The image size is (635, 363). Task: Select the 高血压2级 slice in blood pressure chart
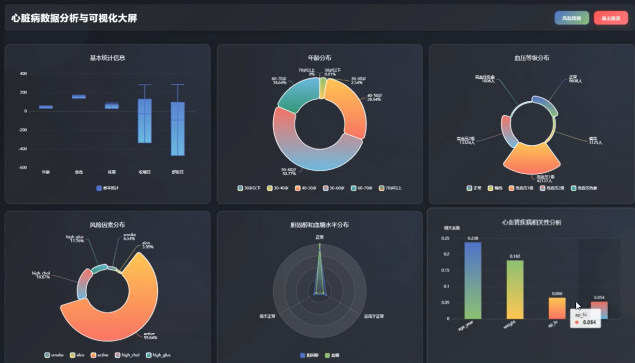(x=507, y=132)
